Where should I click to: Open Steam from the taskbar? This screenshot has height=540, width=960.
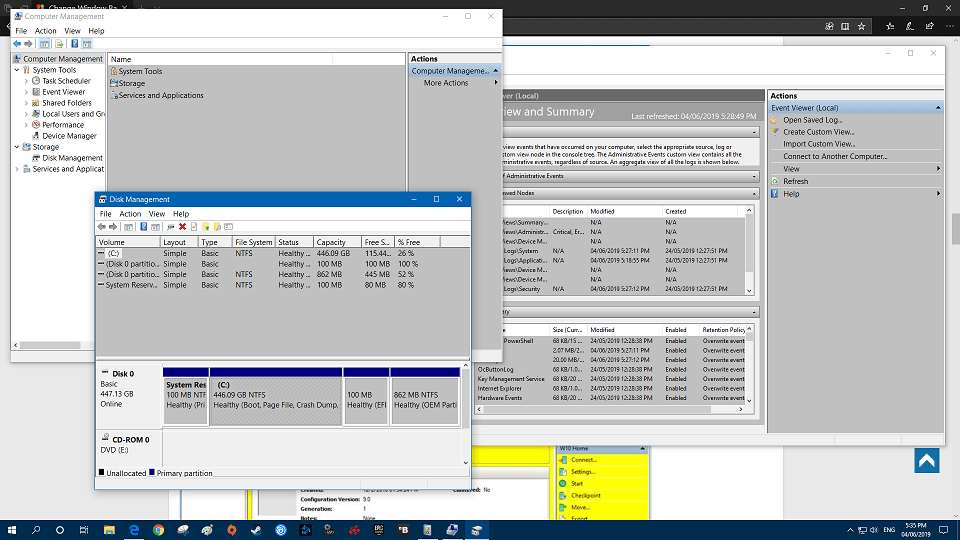point(256,530)
